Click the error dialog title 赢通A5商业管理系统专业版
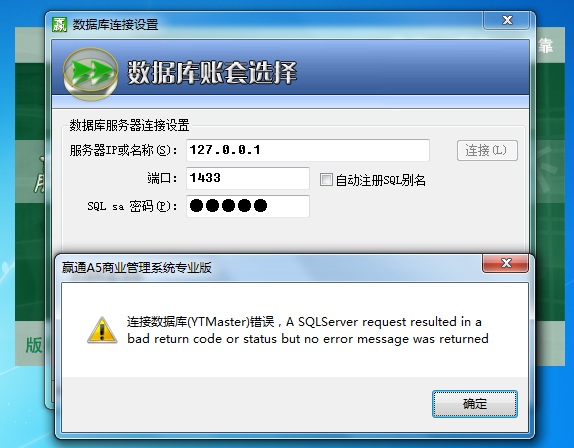574x448 pixels. (x=137, y=268)
